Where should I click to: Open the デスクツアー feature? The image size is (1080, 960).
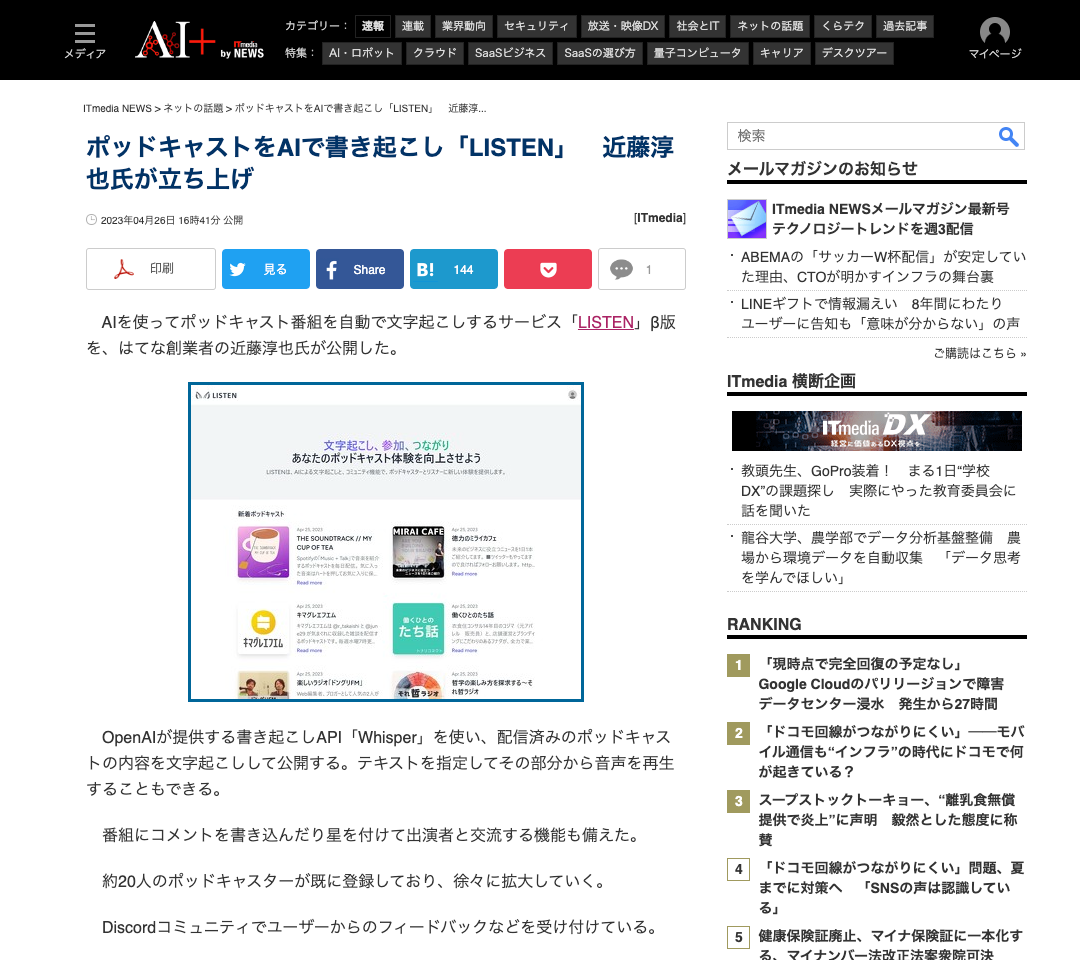(x=854, y=53)
